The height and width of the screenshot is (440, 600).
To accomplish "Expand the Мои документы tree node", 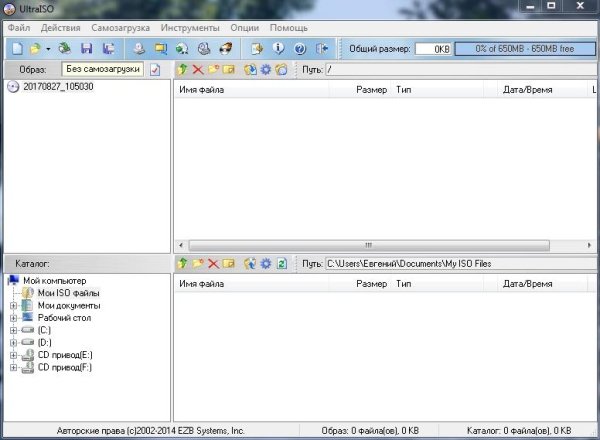I will pyautogui.click(x=13, y=306).
